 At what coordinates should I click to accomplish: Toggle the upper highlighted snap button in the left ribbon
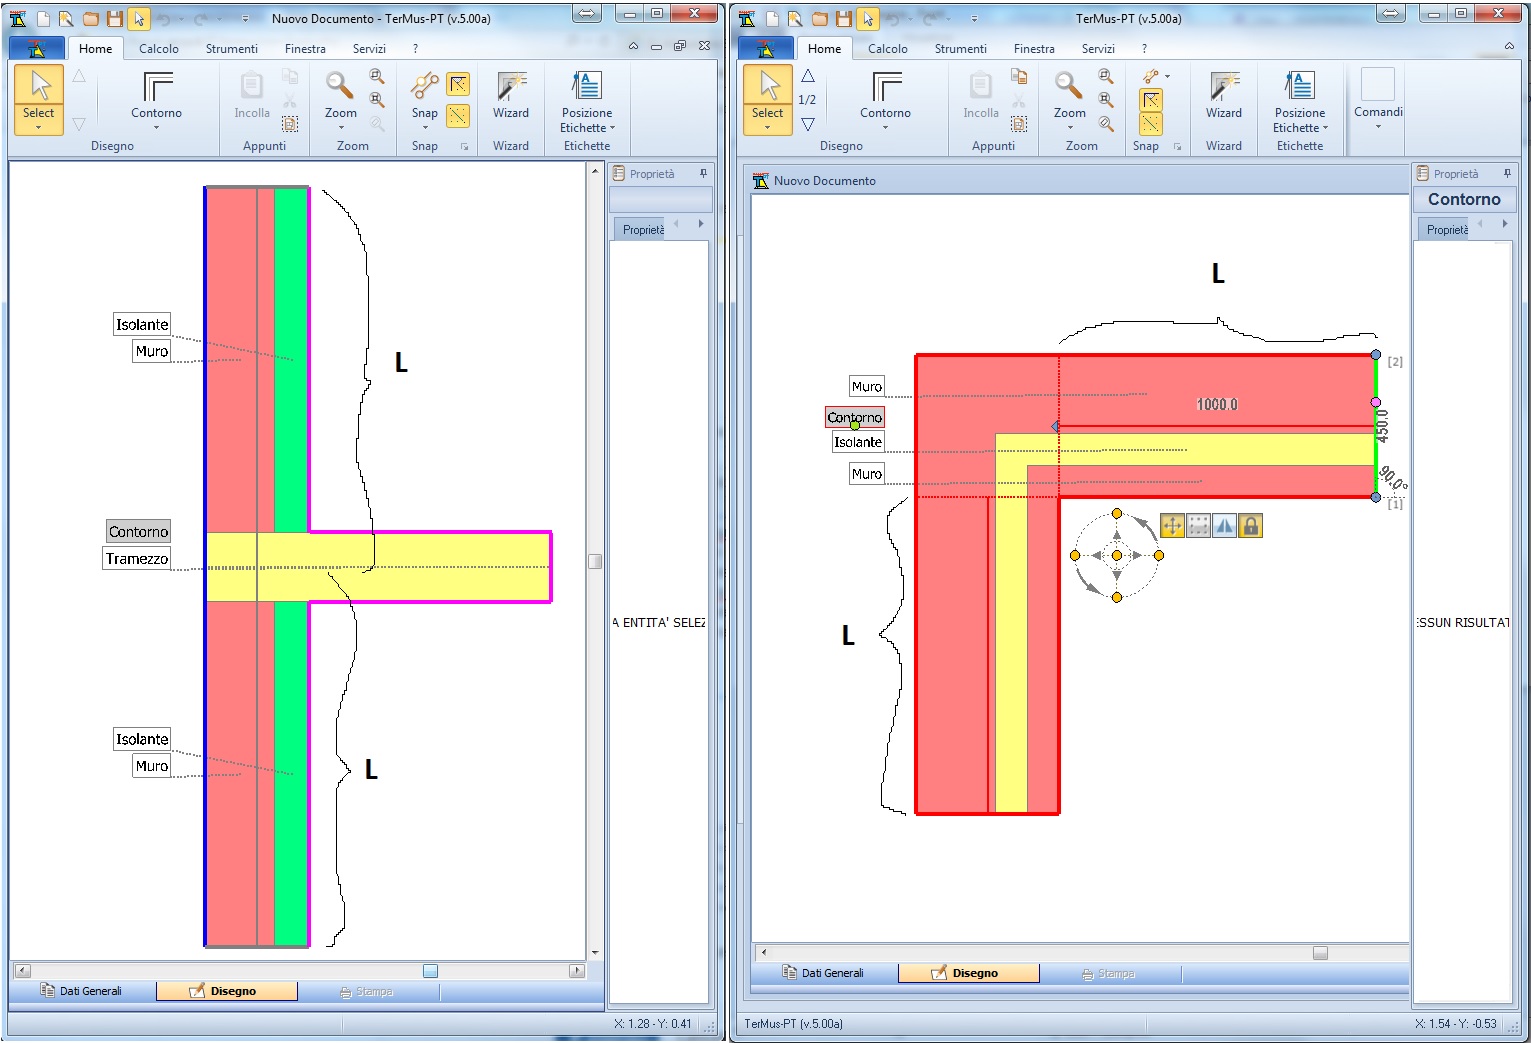(x=458, y=84)
